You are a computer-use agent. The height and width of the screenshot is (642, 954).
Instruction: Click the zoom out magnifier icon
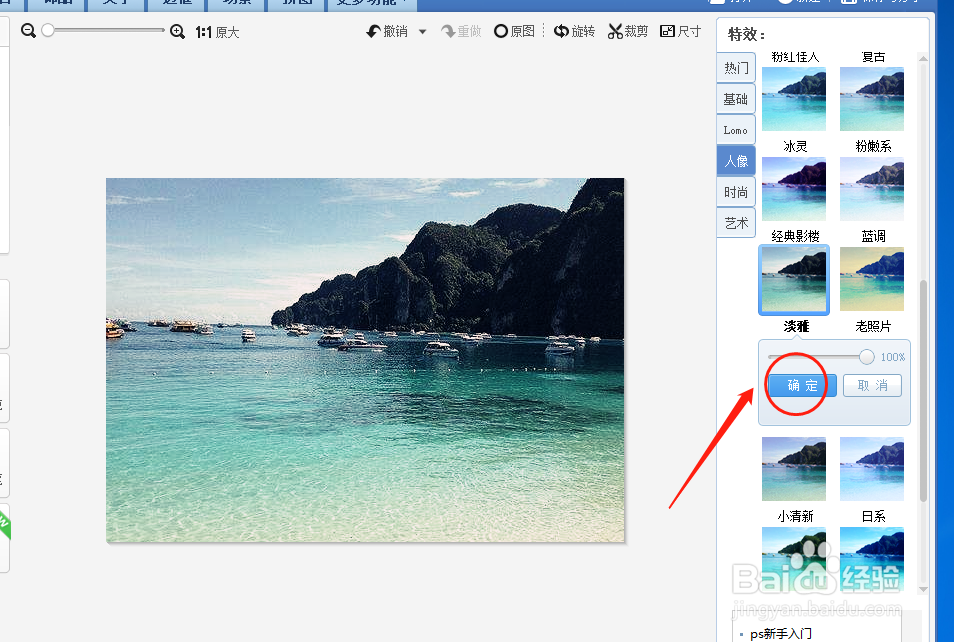point(28,30)
